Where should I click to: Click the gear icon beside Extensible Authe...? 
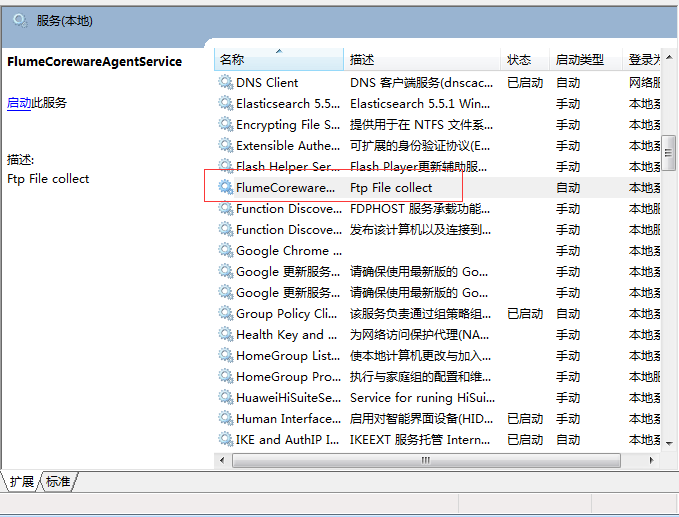tap(226, 145)
